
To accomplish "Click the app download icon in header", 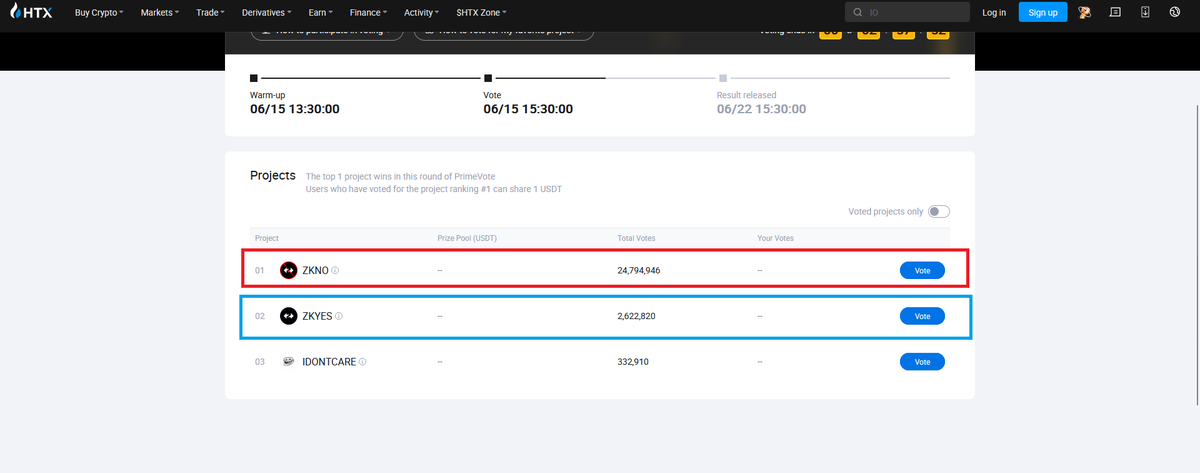I will (1145, 12).
